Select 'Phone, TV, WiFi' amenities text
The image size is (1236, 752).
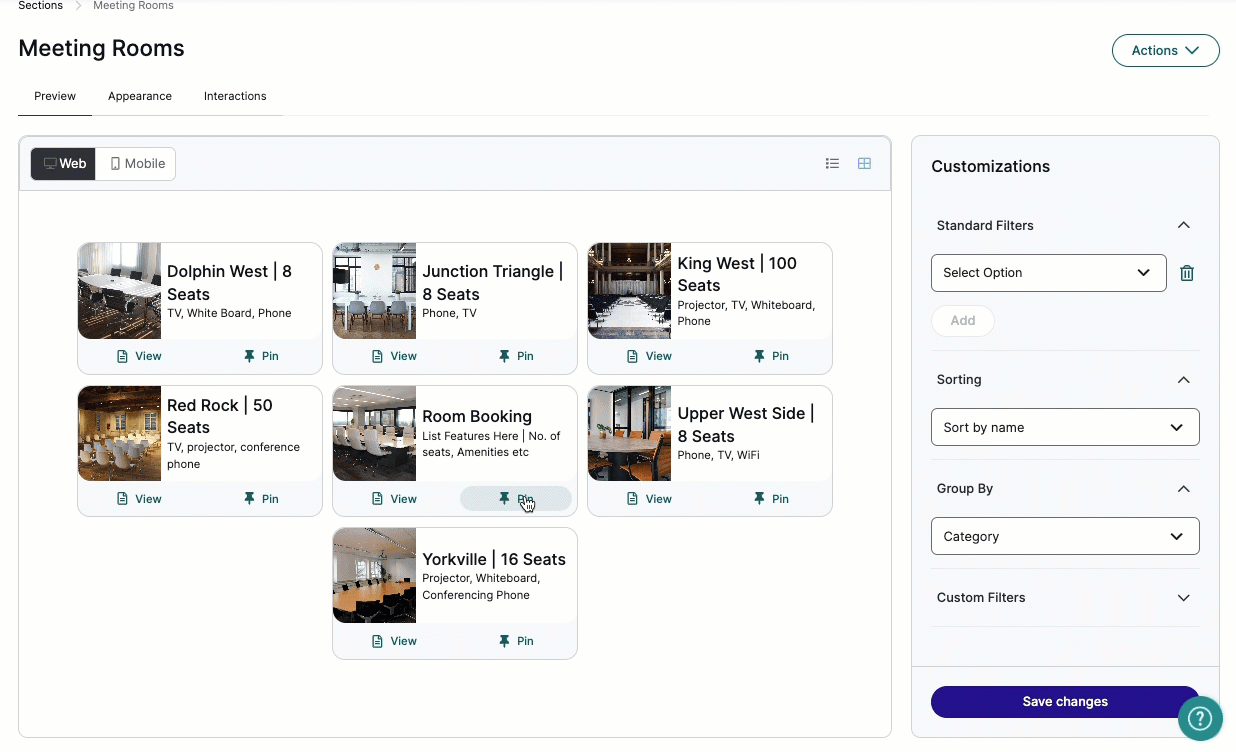(x=718, y=455)
